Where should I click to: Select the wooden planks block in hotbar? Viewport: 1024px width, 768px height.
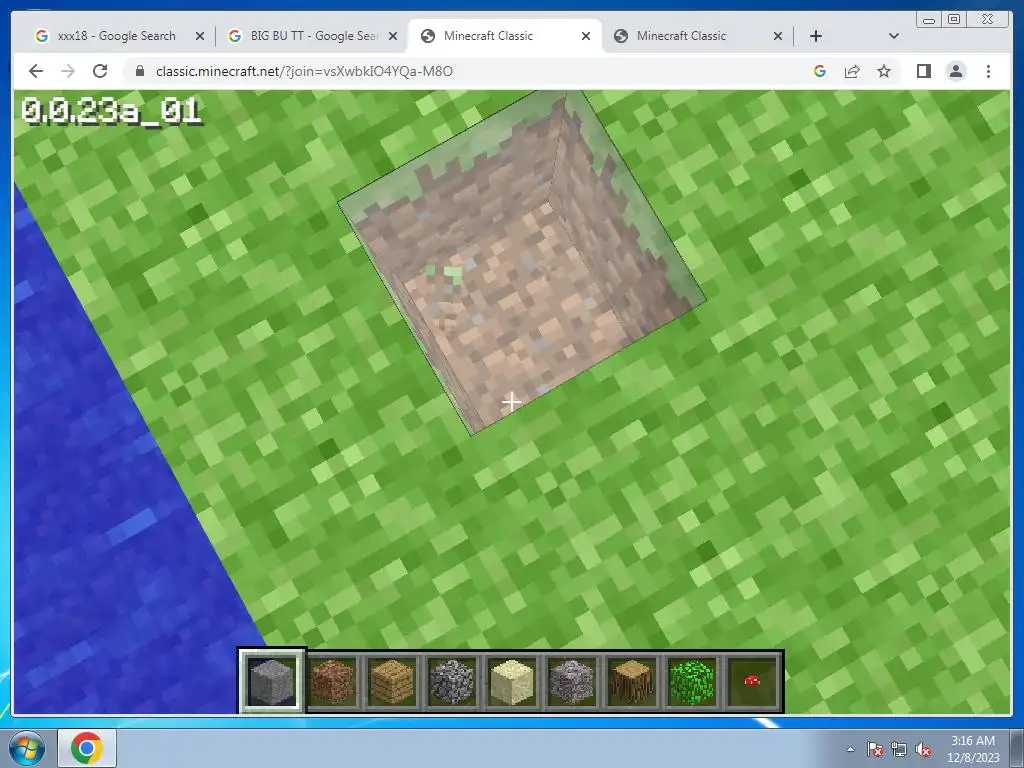pyautogui.click(x=392, y=682)
